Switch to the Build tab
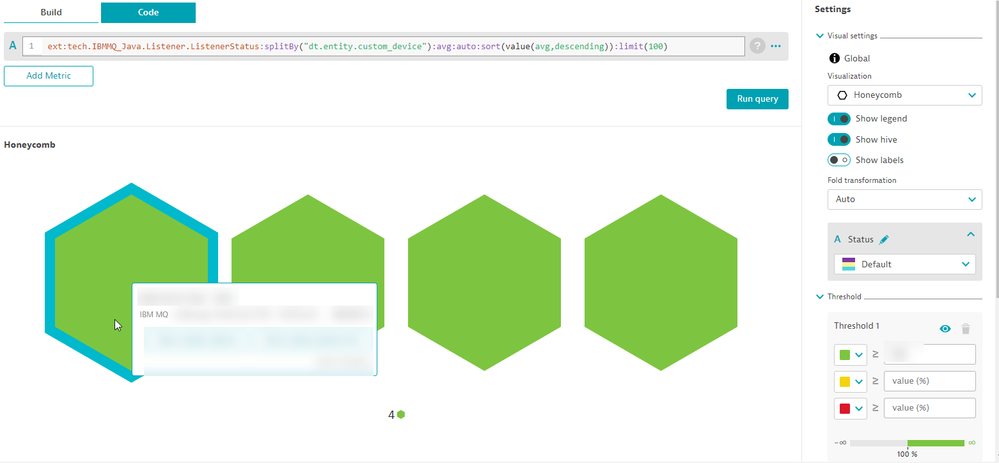 52,12
